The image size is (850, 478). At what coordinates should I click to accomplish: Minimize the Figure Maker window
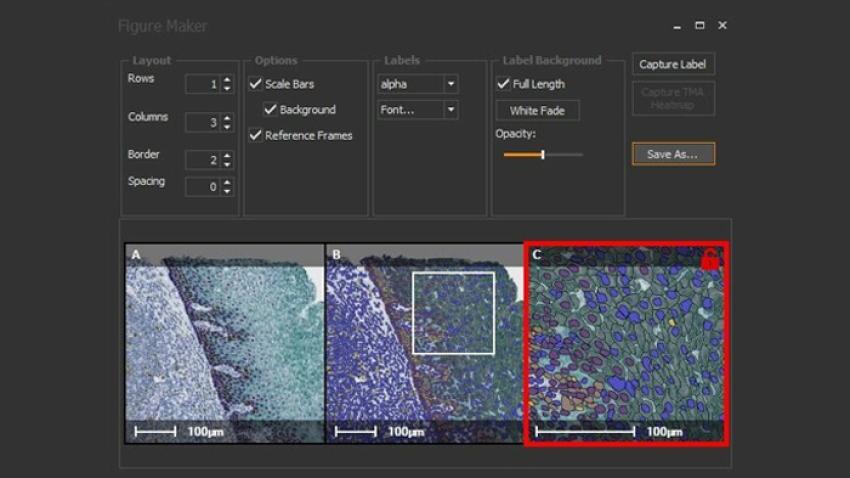click(675, 26)
